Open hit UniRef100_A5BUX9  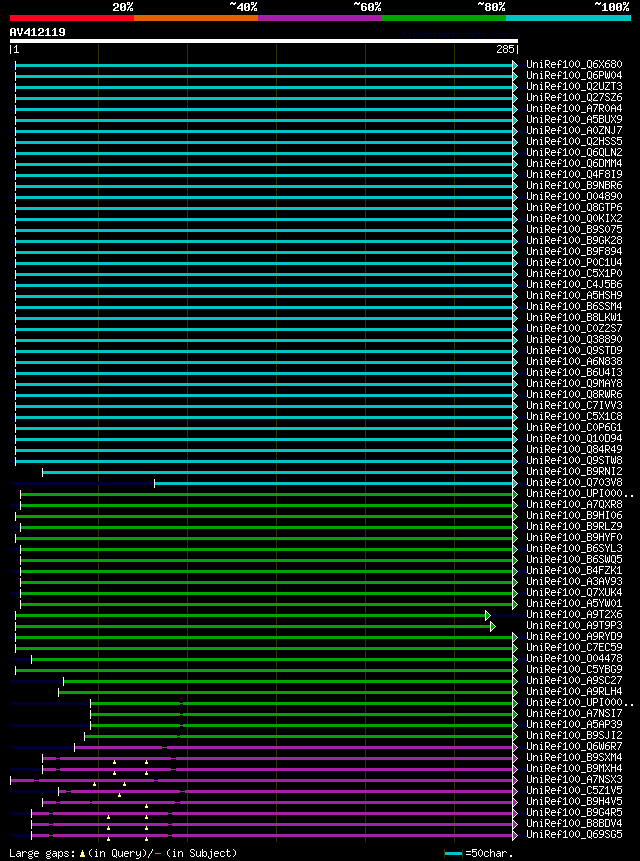click(574, 120)
